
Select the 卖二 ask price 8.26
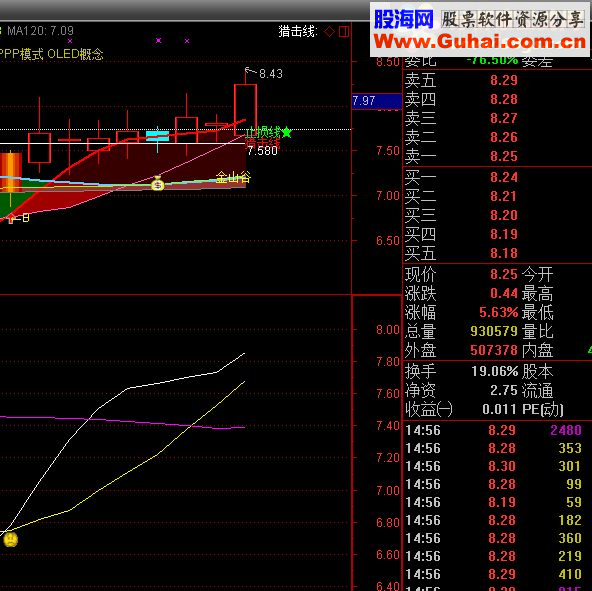504,137
